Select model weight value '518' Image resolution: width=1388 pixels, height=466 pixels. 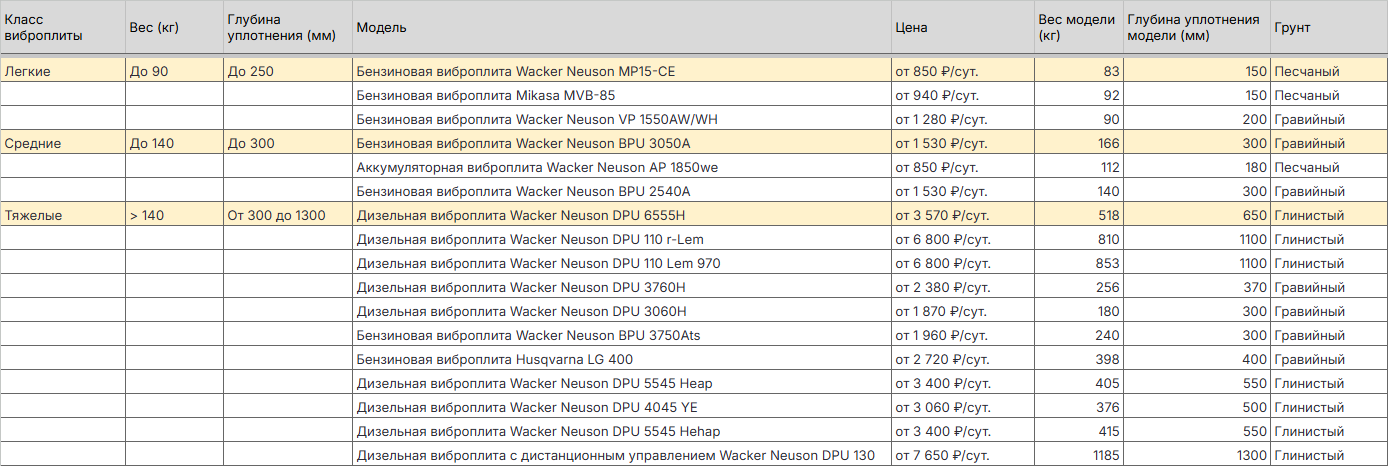(x=1079, y=216)
